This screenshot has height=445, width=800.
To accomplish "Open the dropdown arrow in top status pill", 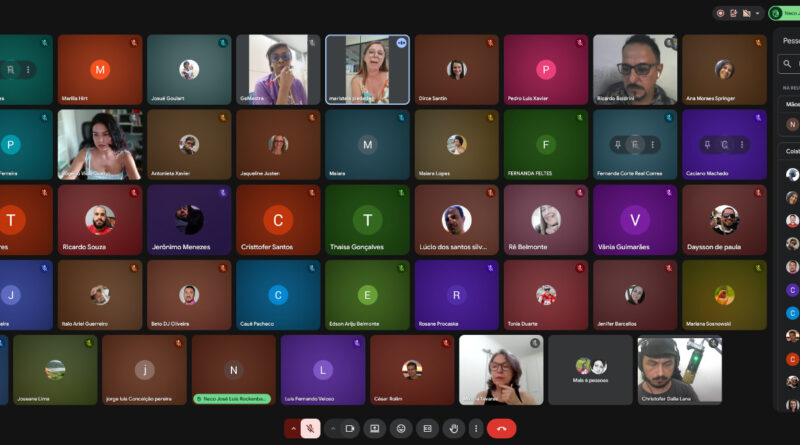I will click(x=758, y=13).
